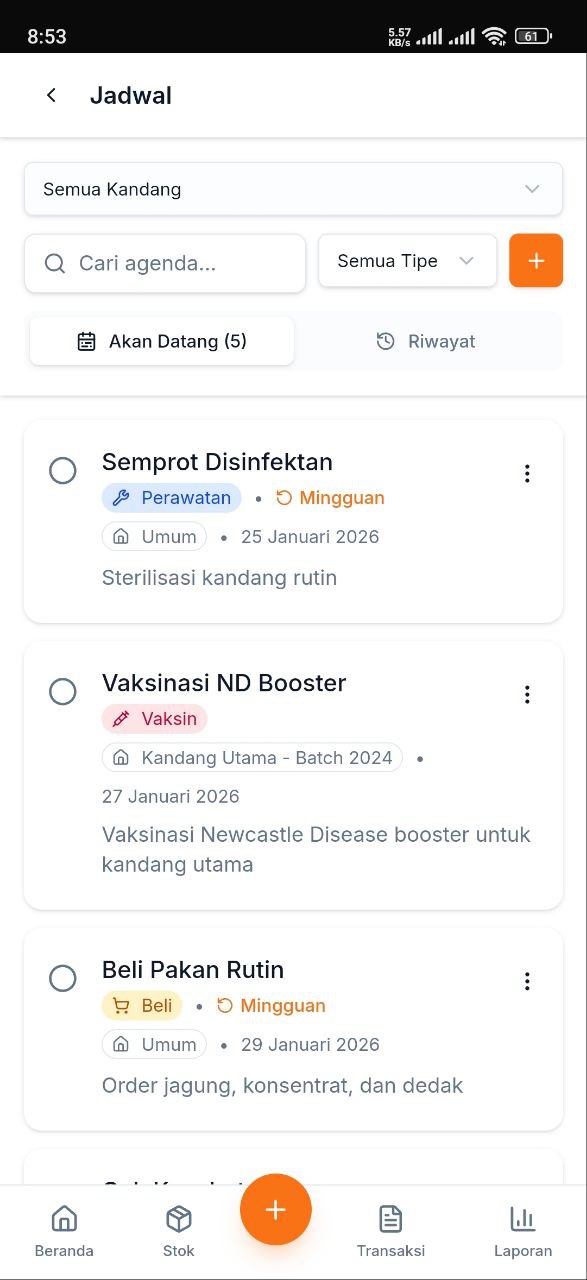Check the circle next to Vaksinasi ND Booster
The width and height of the screenshot is (587, 1280).
point(63,692)
